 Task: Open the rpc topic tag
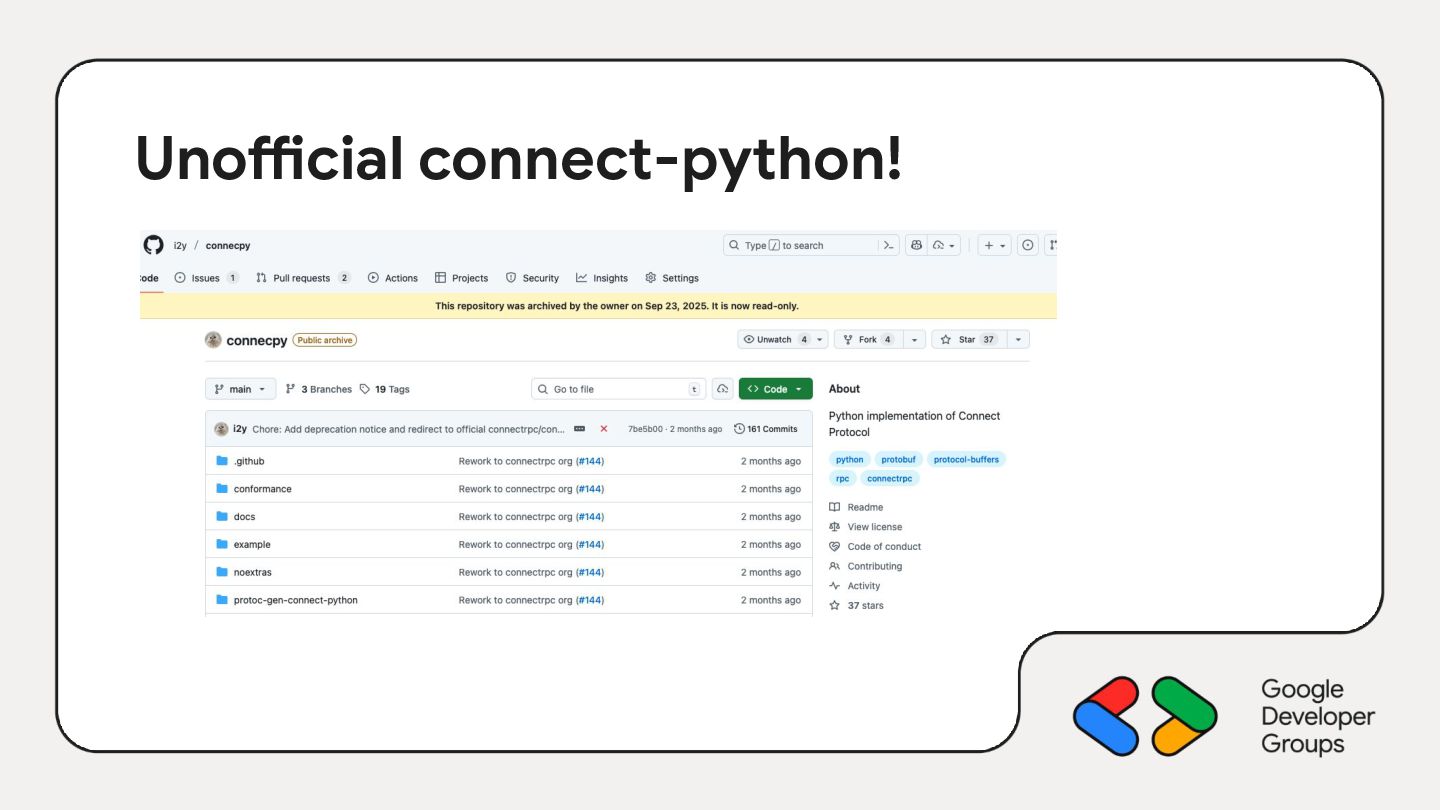(x=842, y=478)
